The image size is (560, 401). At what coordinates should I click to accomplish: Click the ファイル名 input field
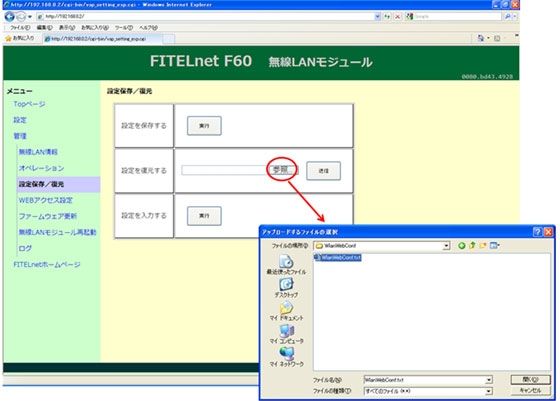tap(425, 380)
